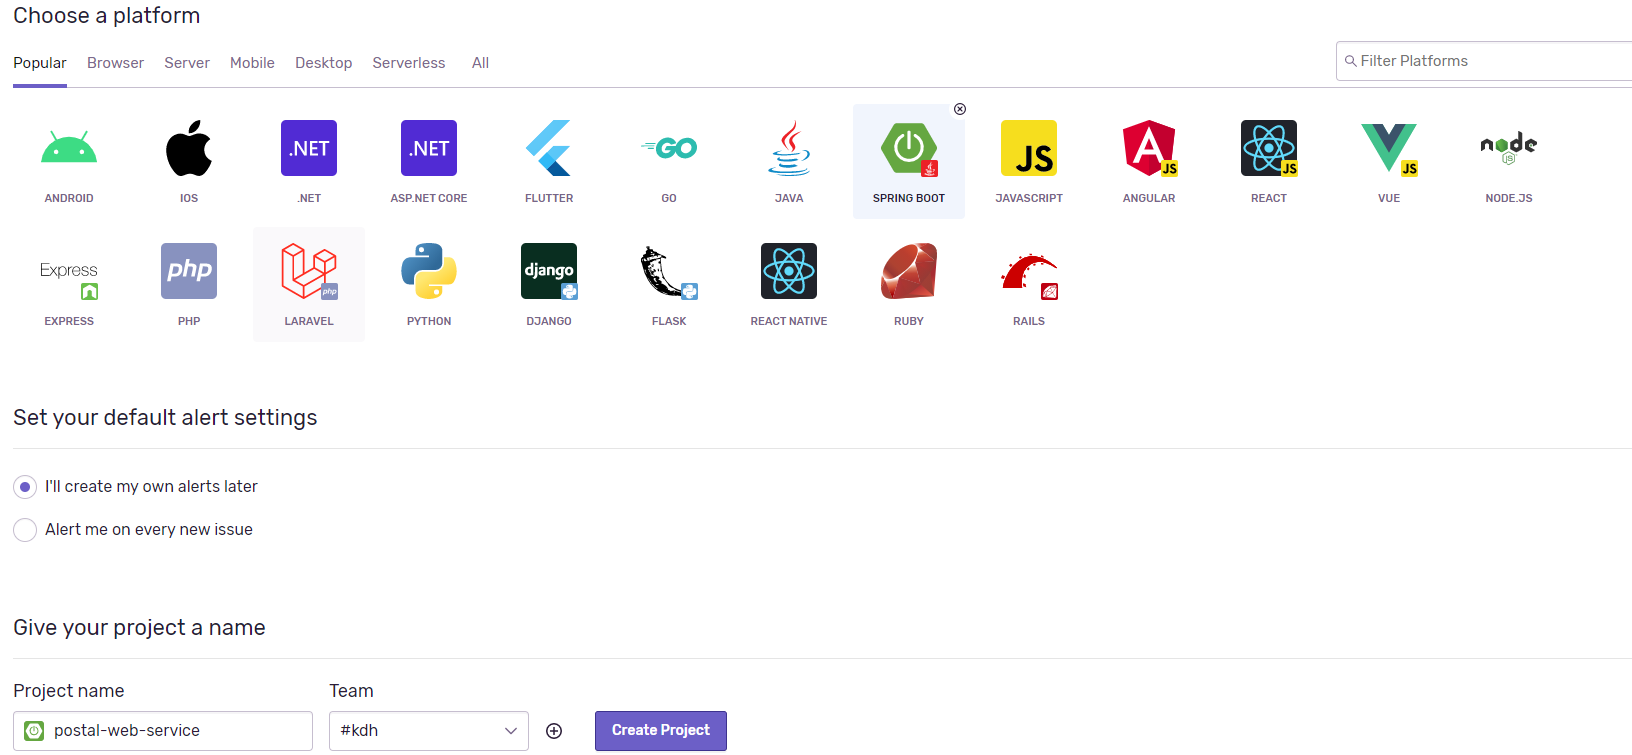Select the Laravel platform icon
The height and width of the screenshot is (755, 1632).
coord(309,271)
